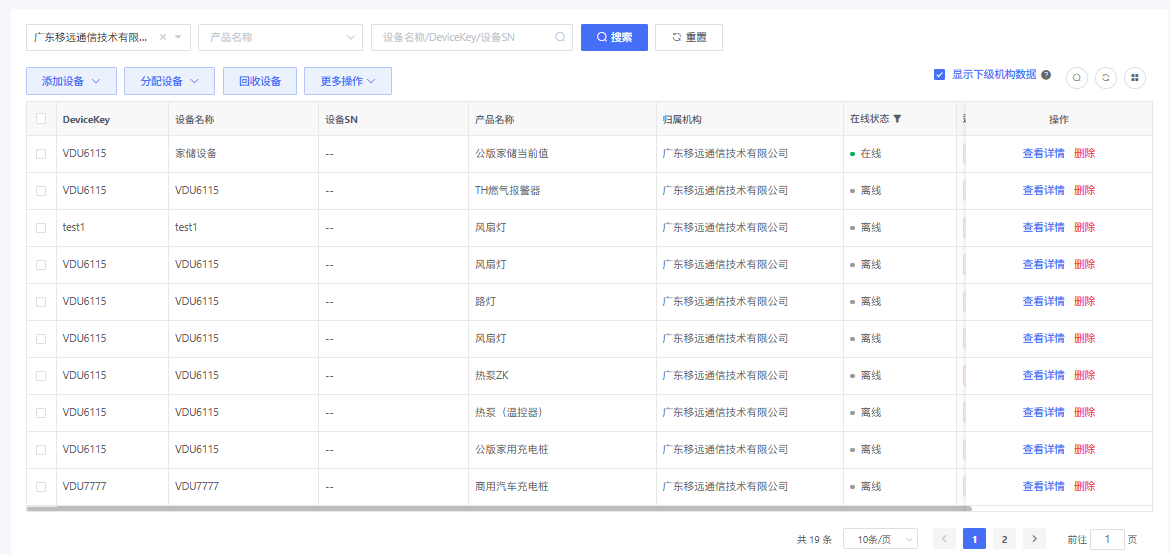Tick the select-all checkbox in the table header
The image size is (1170, 554).
click(41, 119)
